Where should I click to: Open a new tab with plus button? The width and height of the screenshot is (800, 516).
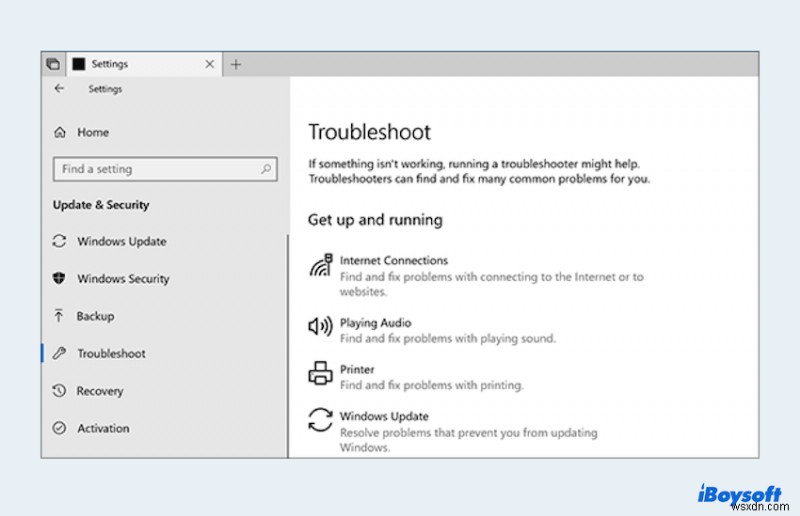point(236,64)
